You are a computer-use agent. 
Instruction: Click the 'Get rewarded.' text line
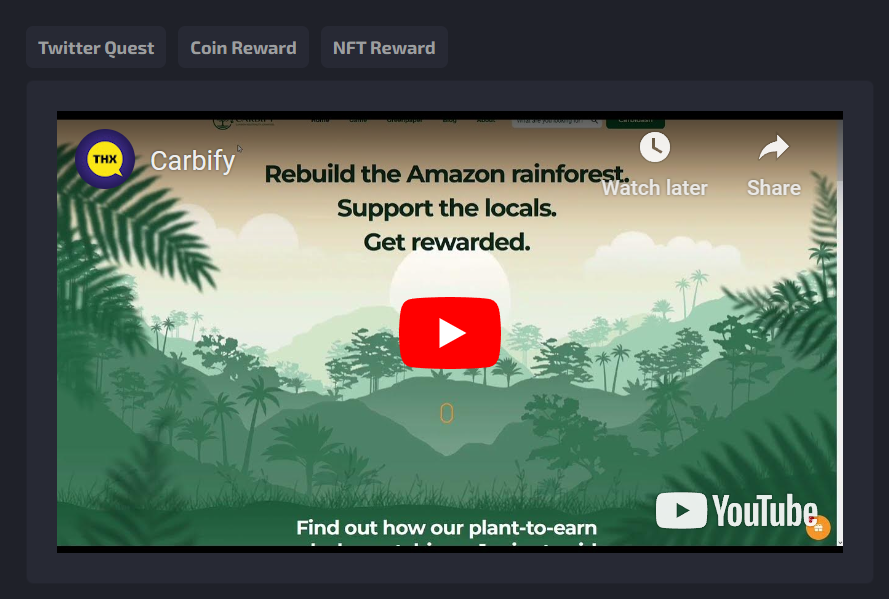click(x=447, y=242)
